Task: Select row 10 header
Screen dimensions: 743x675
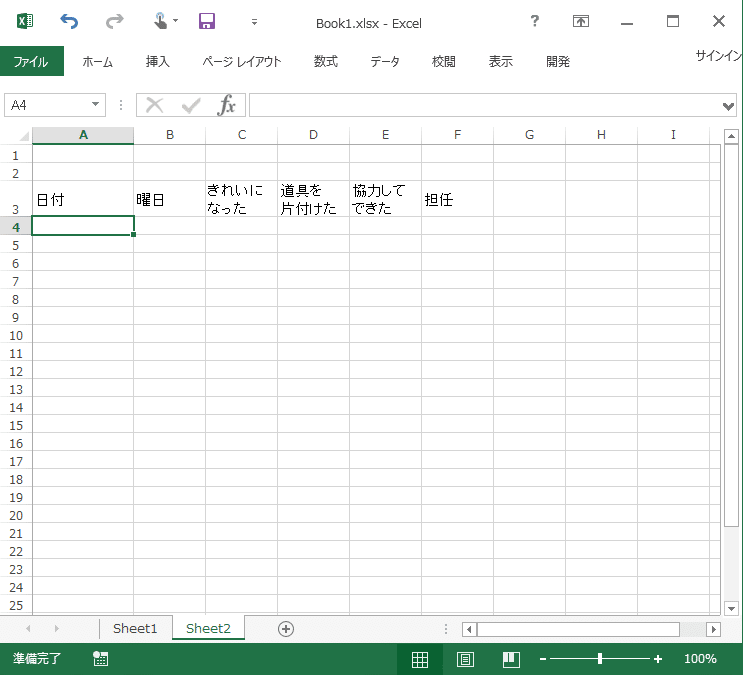Action: coord(16,336)
